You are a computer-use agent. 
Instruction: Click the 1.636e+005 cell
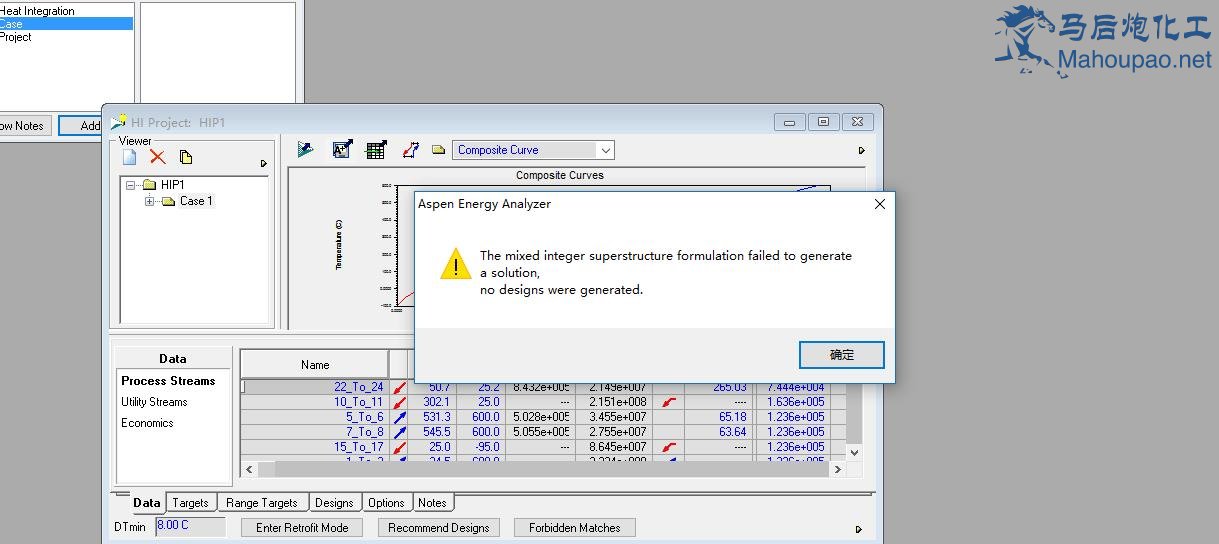pyautogui.click(x=792, y=402)
